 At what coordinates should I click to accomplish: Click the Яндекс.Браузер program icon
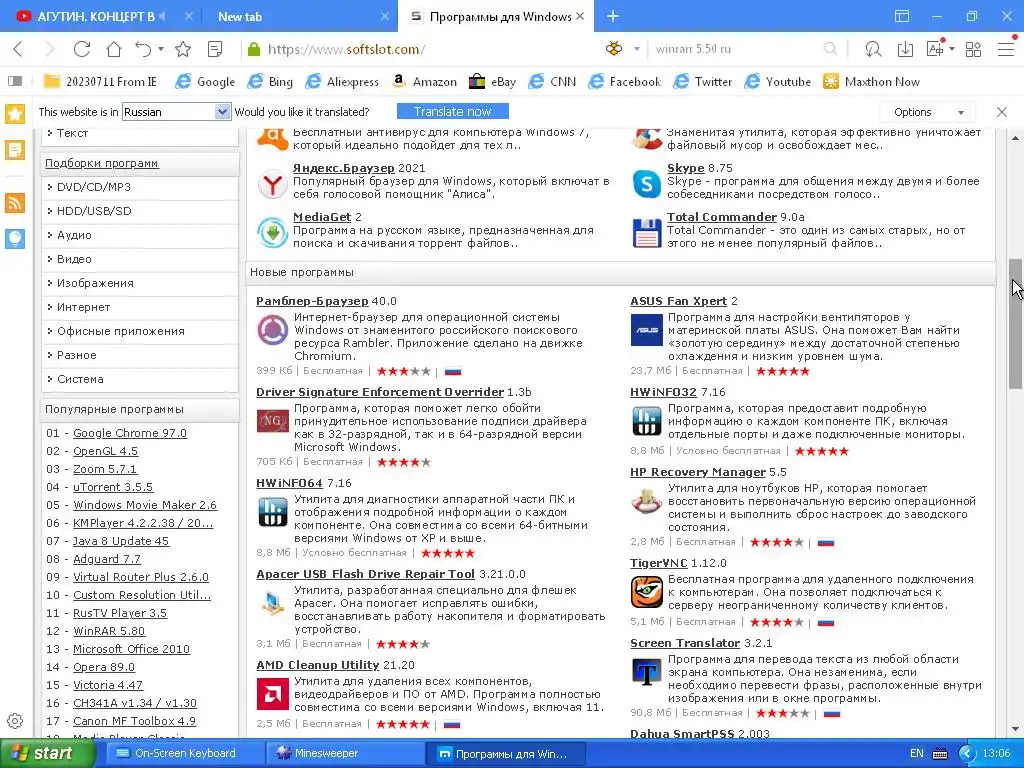point(272,184)
